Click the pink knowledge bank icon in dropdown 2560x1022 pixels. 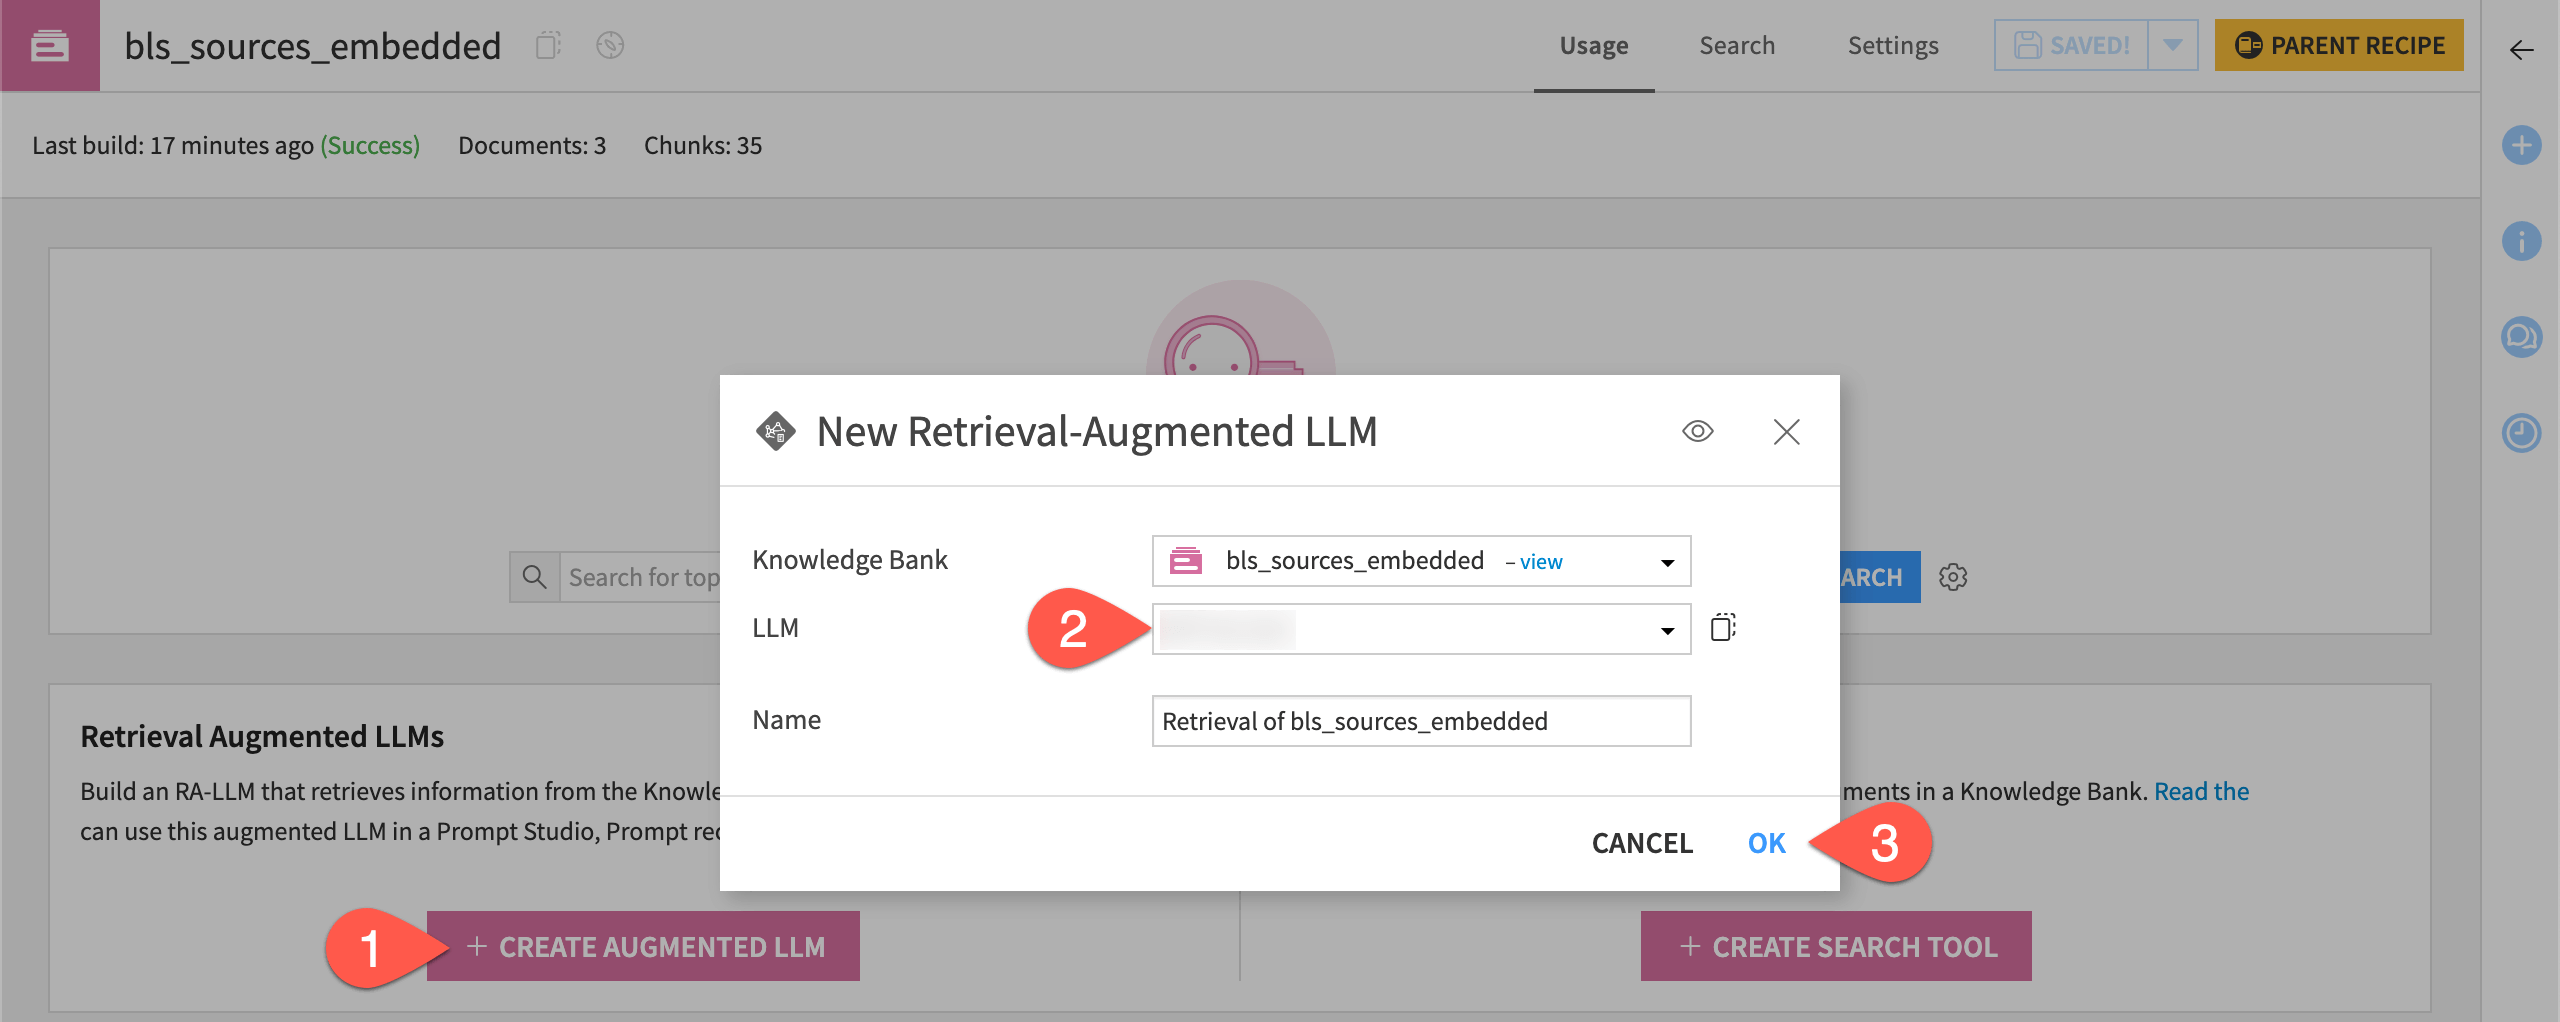(1188, 561)
